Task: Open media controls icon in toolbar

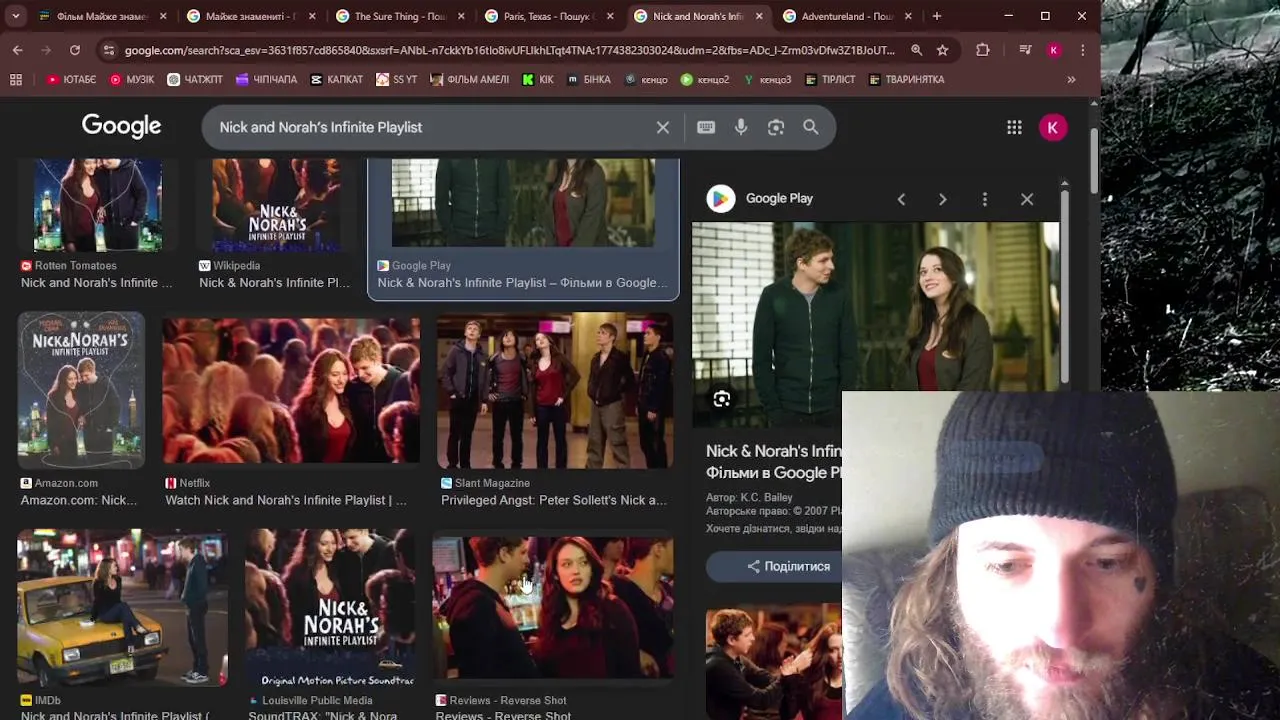Action: point(1025,50)
